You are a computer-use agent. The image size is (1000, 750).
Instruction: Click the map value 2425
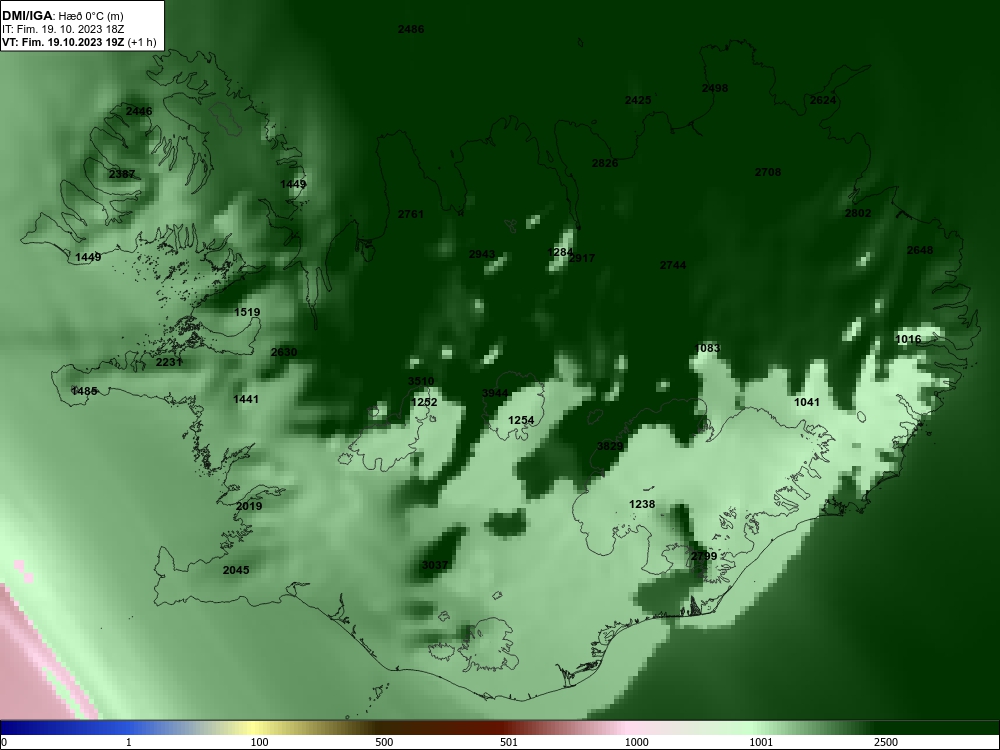click(x=638, y=101)
